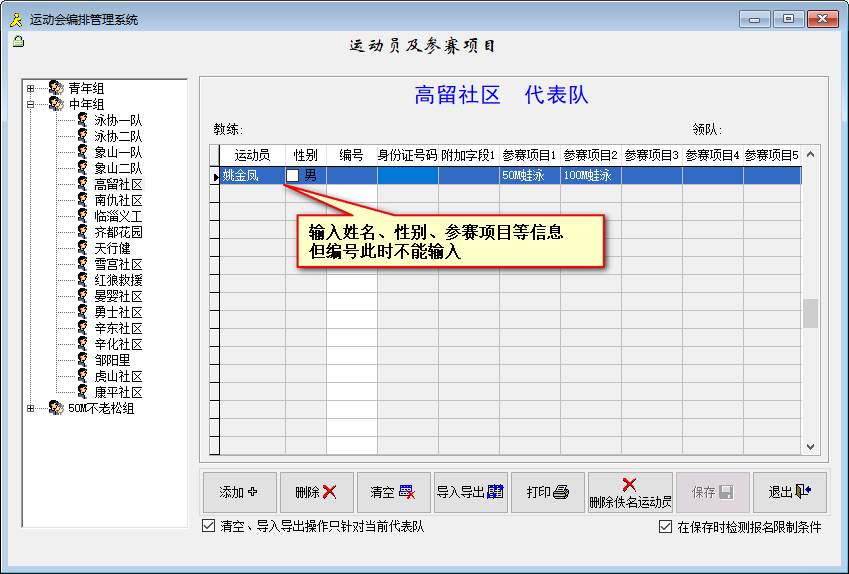Screen dimensions: 849x574
Task: Click the 添加 (Add) button
Action: (239, 492)
